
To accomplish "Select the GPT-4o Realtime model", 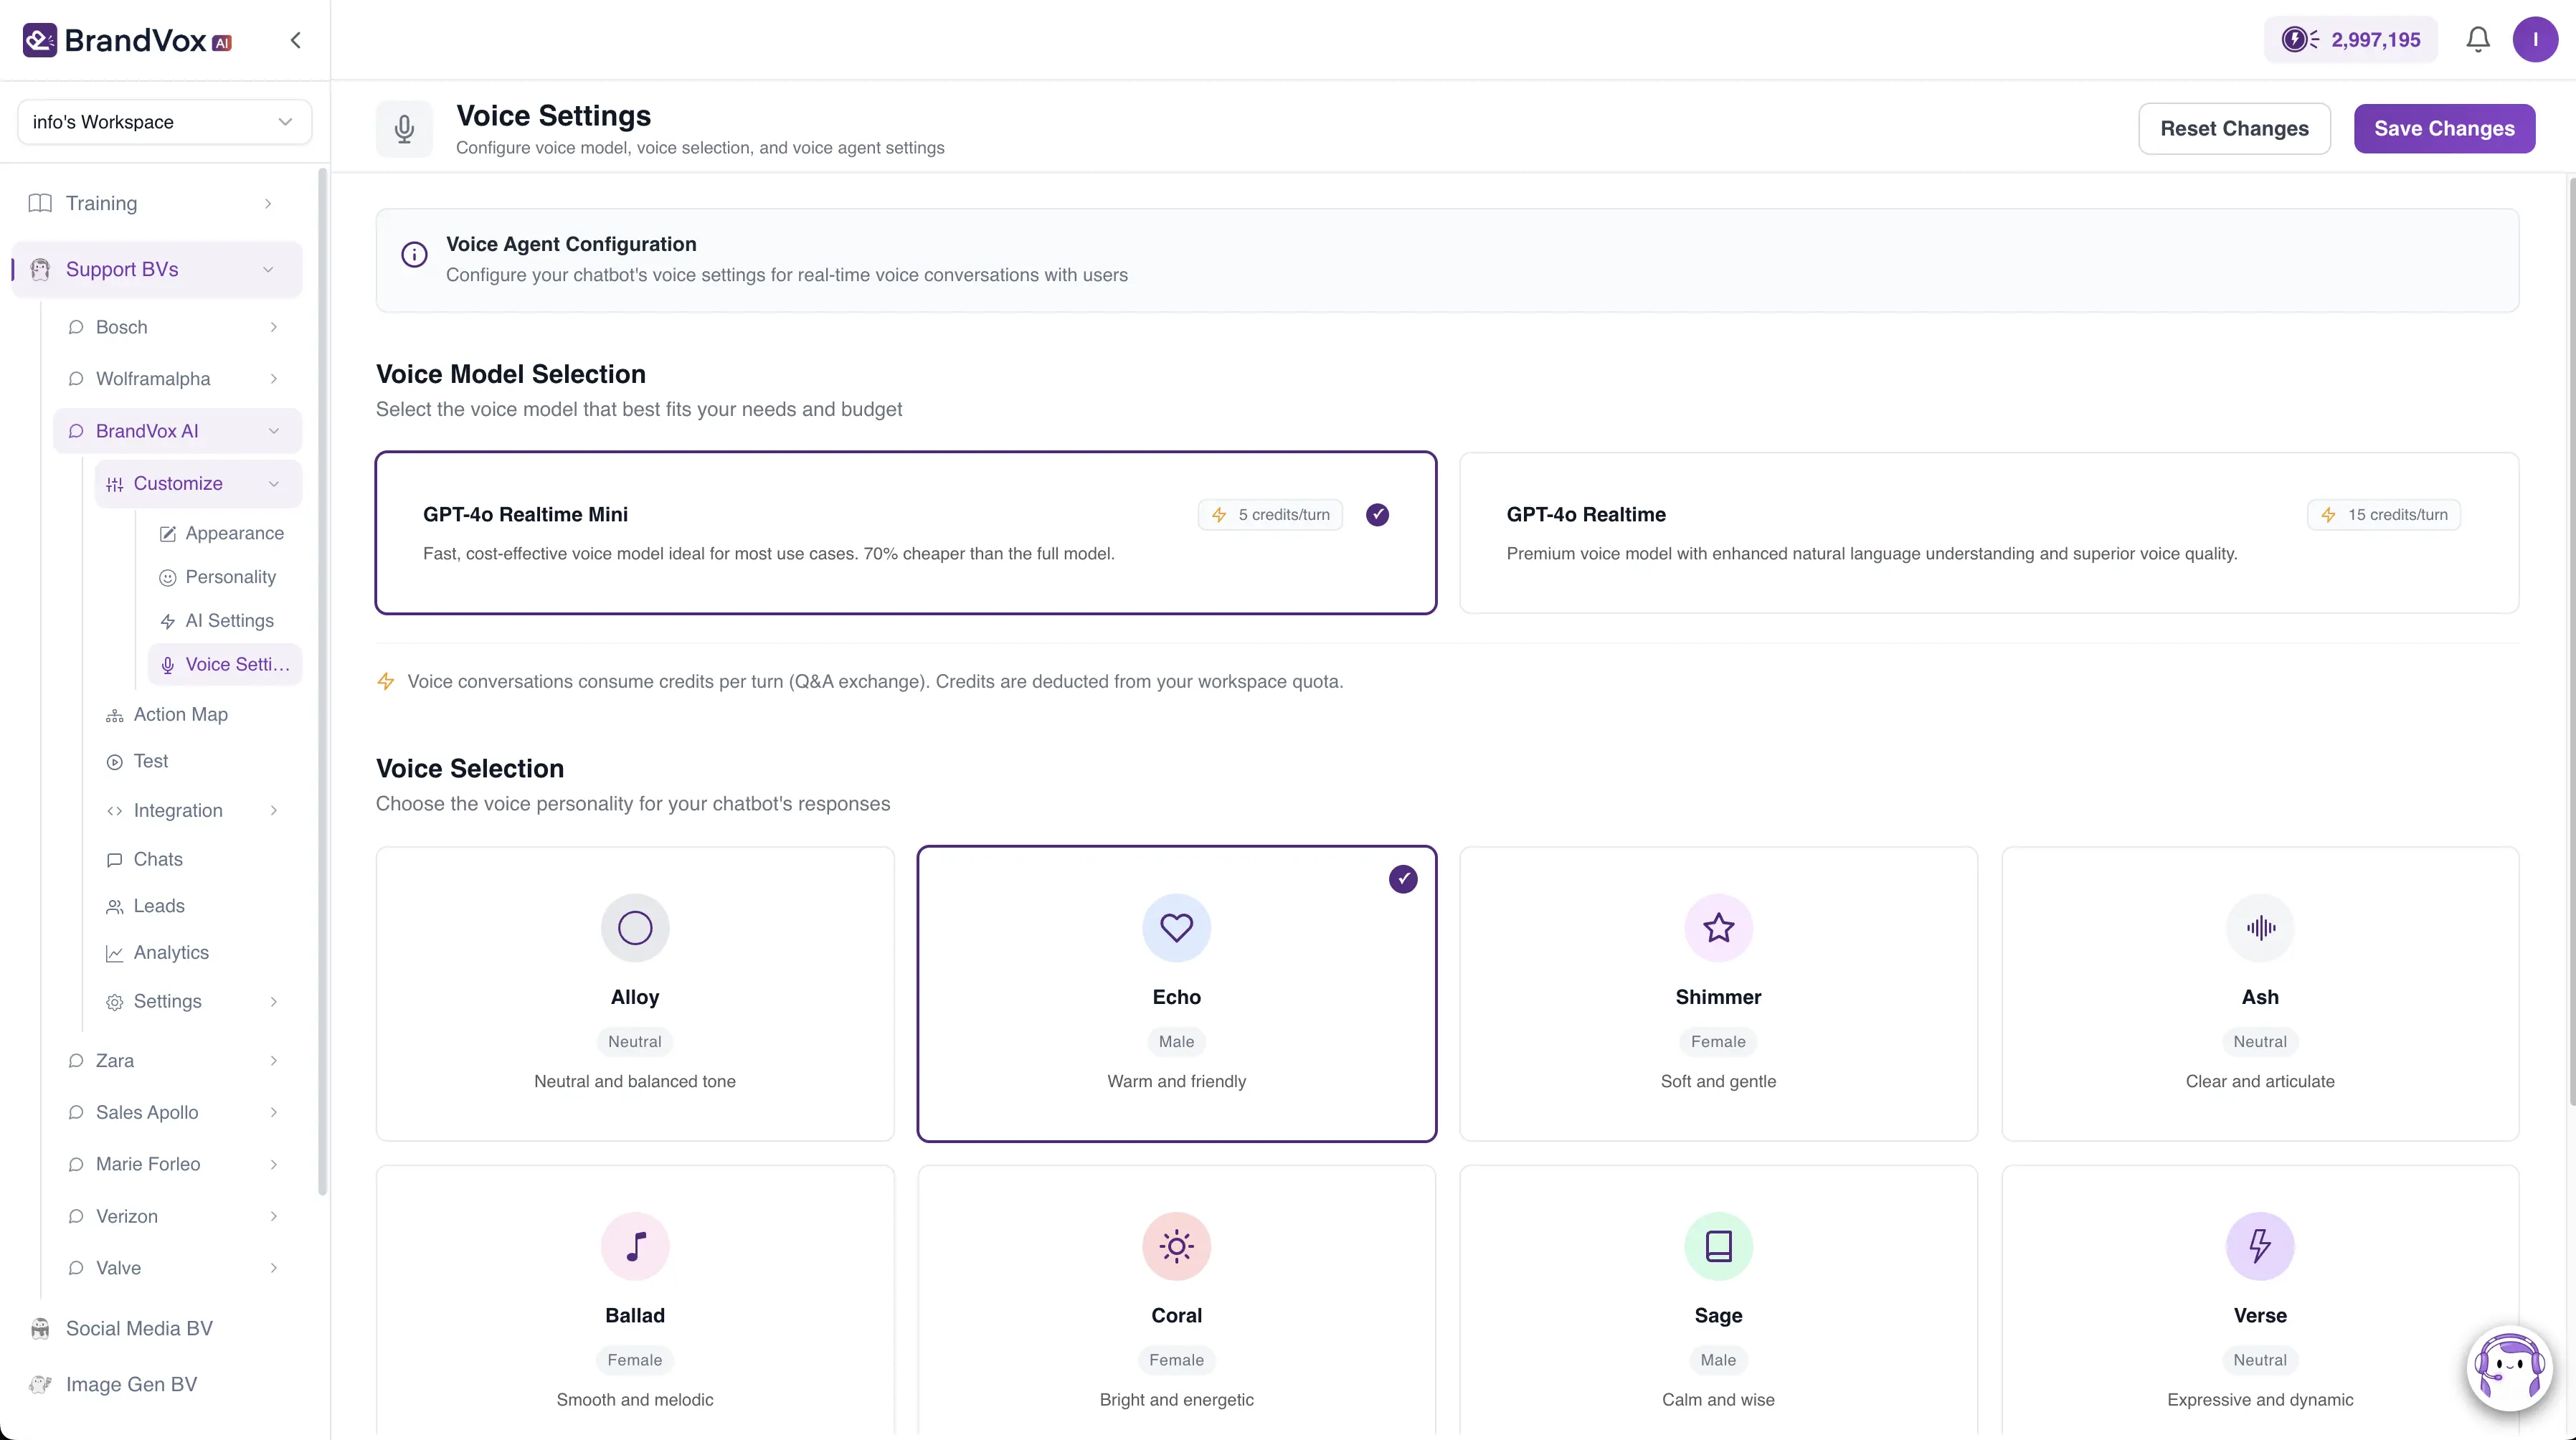I will click(1988, 533).
